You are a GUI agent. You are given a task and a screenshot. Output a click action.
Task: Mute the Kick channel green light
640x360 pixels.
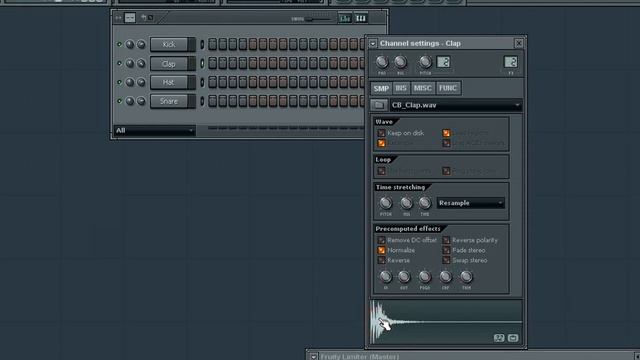(119, 44)
